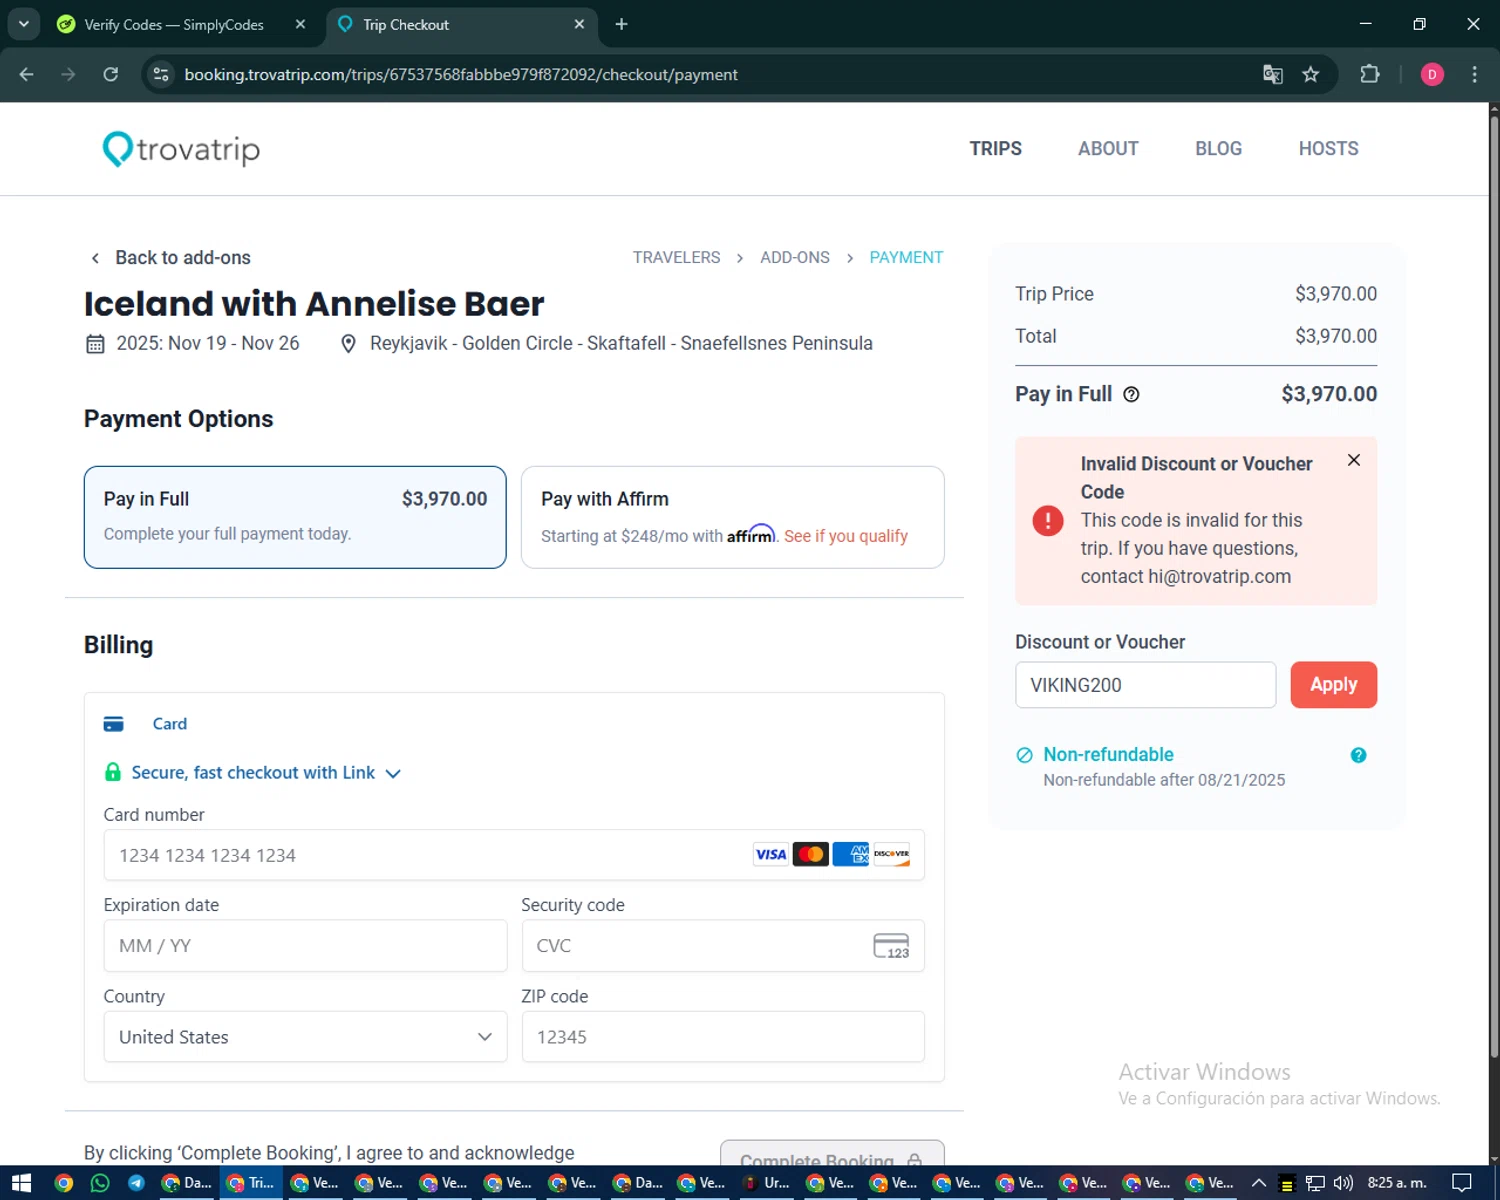Apply the discount voucher code
Viewport: 1500px width, 1200px height.
[1333, 685]
